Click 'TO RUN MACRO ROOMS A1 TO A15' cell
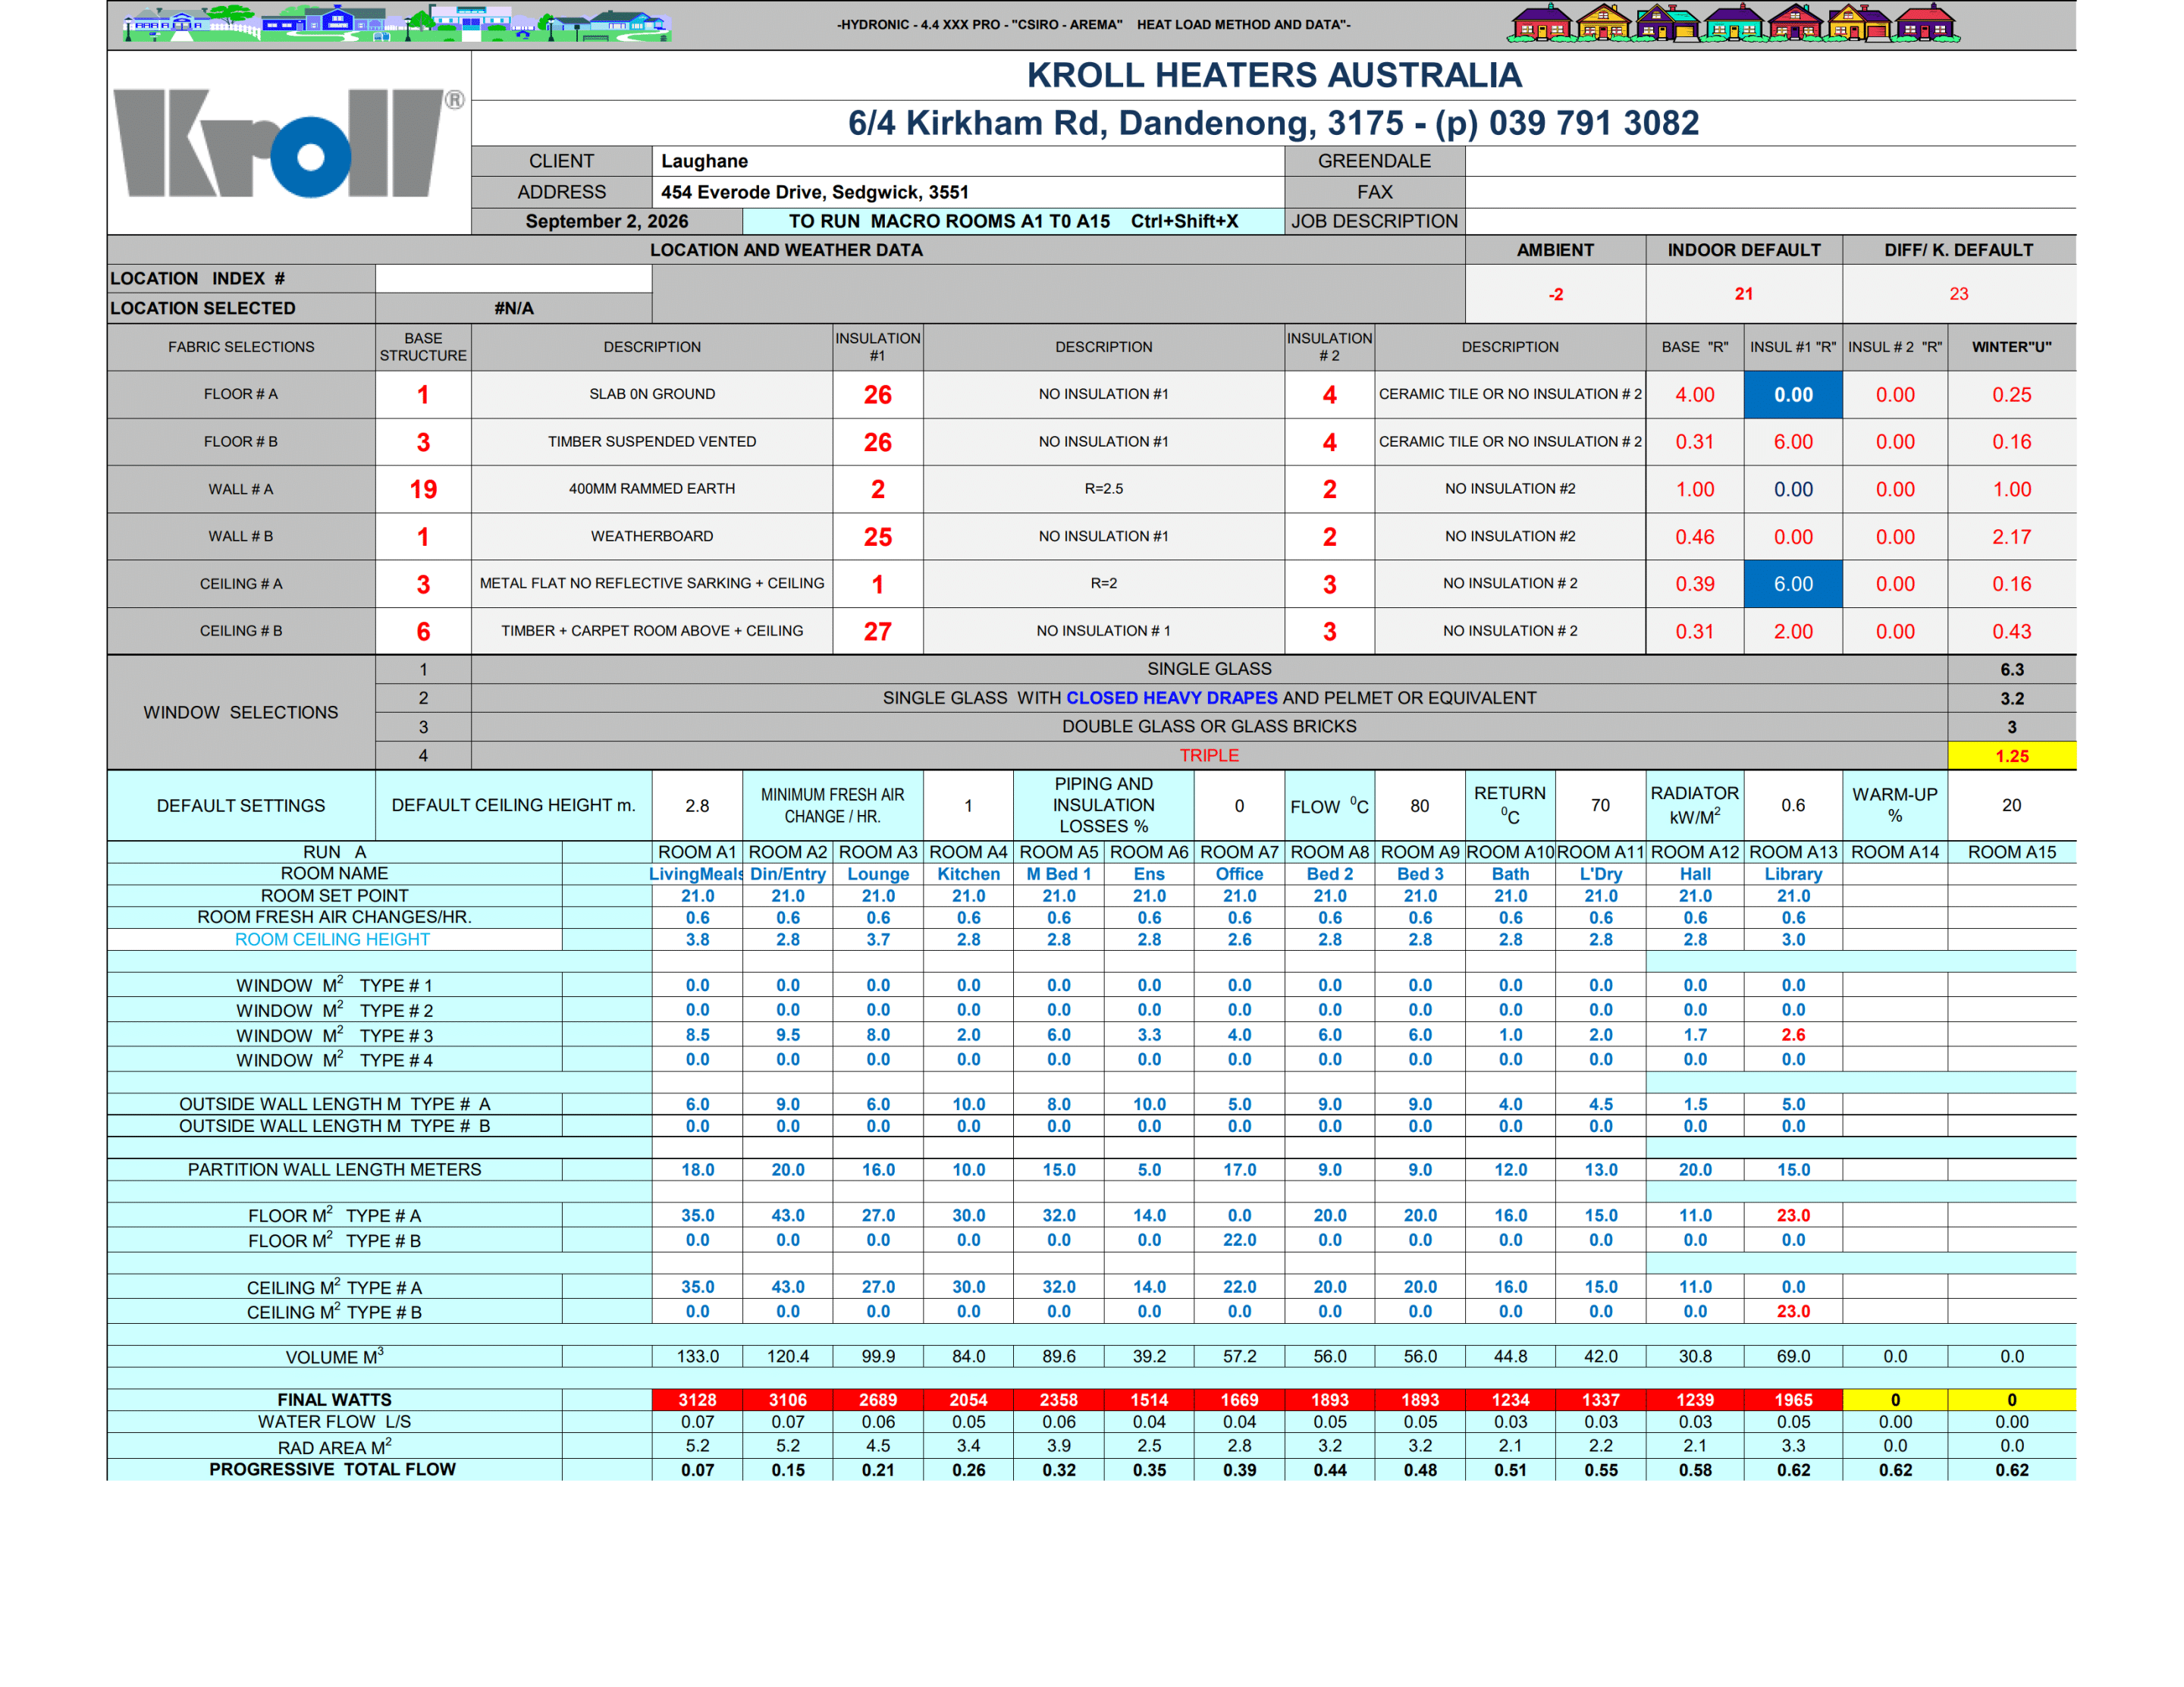Image resolution: width=2184 pixels, height=1687 pixels. 1013,221
